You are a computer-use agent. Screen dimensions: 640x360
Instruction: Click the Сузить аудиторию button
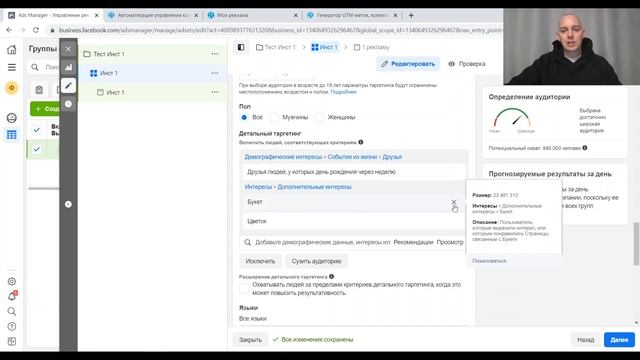click(316, 261)
